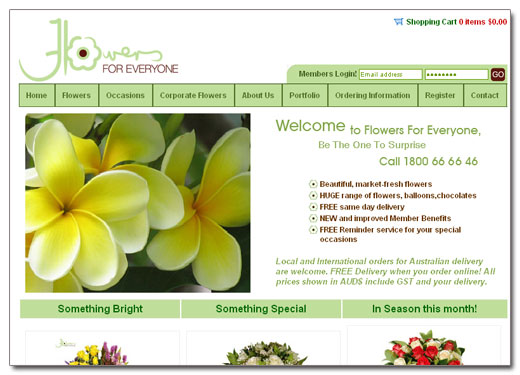Go to the Home menu item

pyautogui.click(x=37, y=95)
